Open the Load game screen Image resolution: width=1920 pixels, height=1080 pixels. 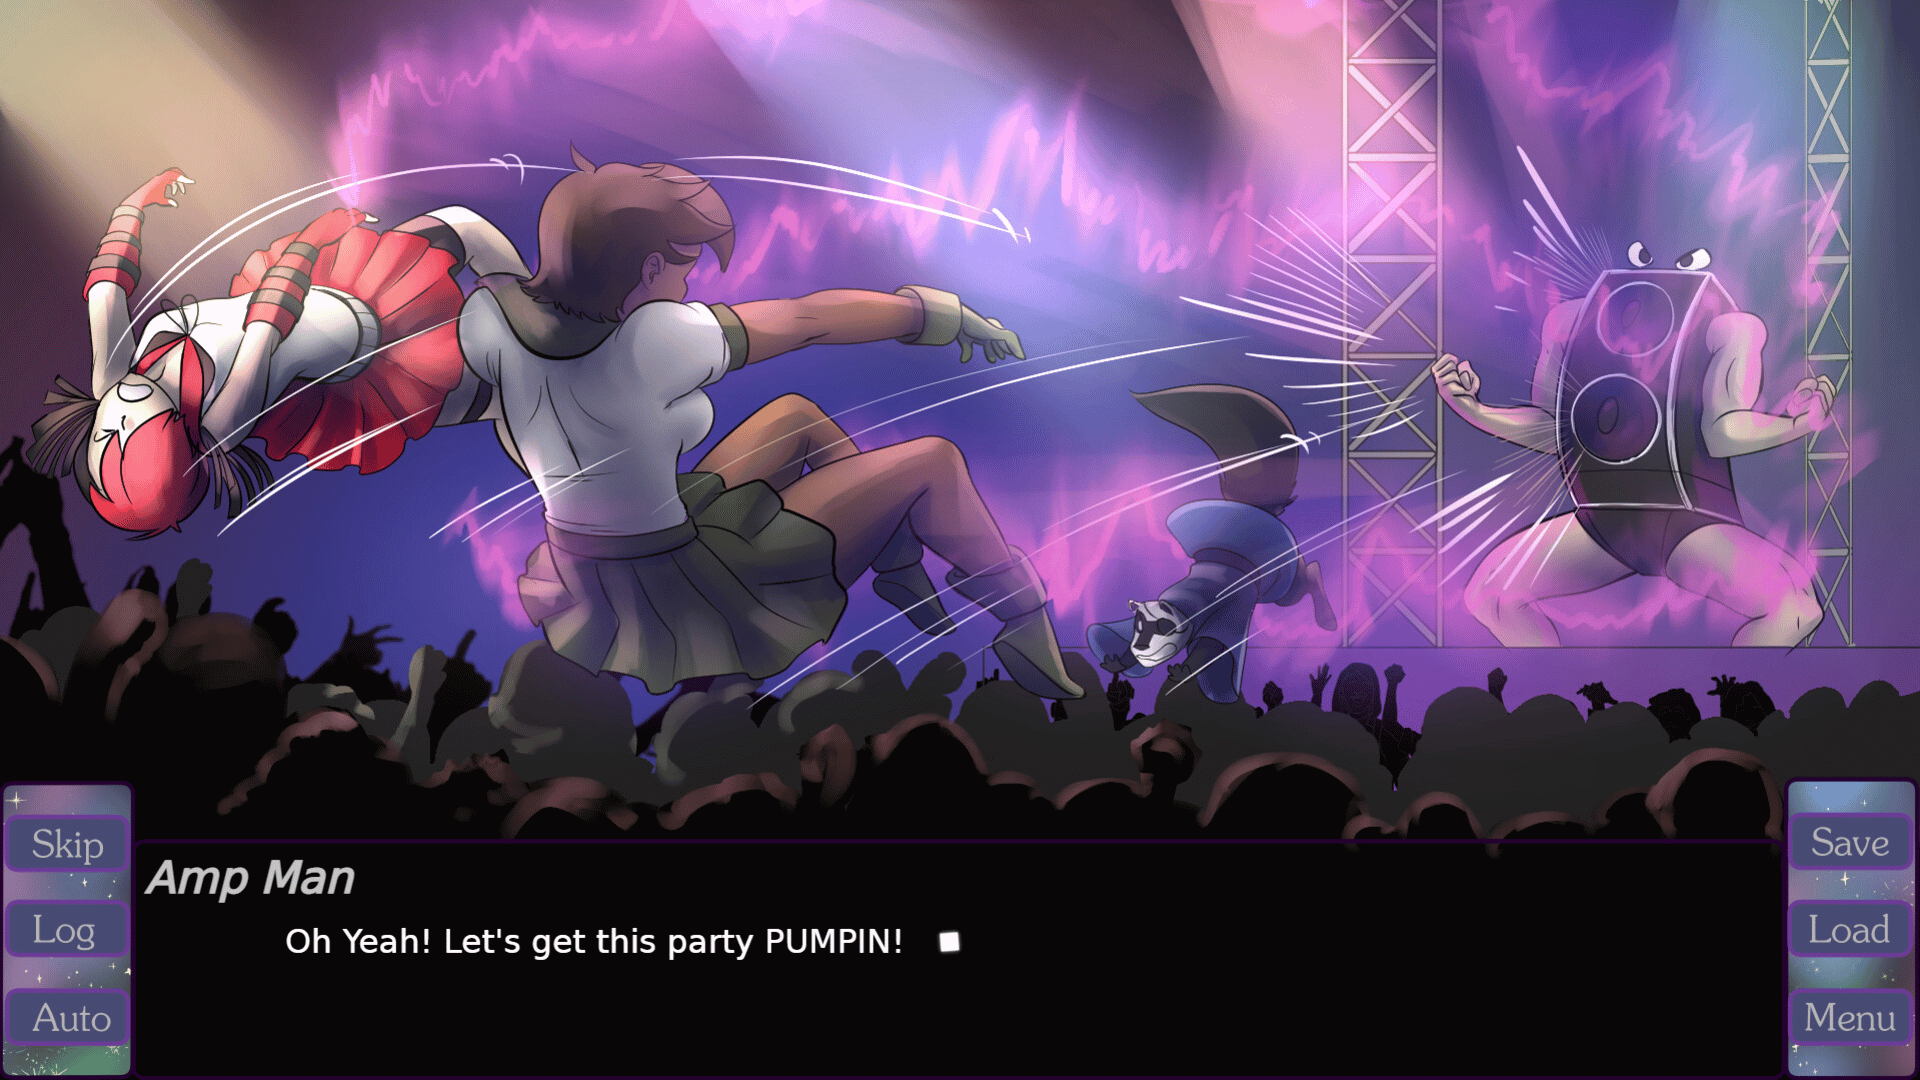1850,929
